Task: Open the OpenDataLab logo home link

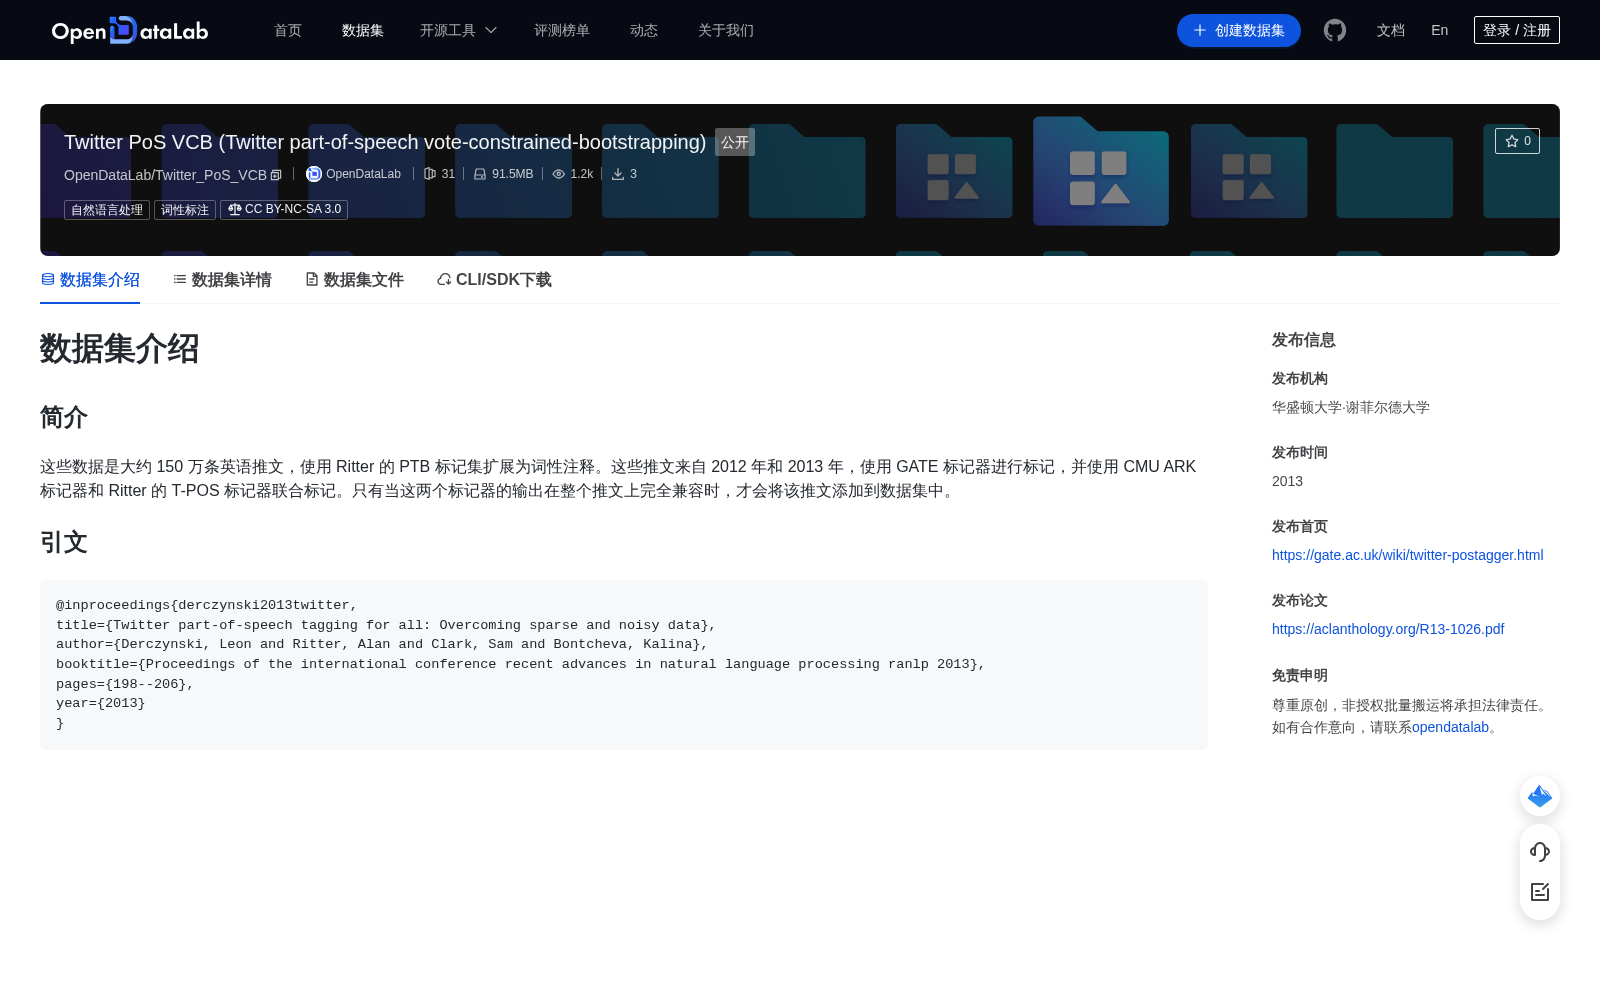Action: [x=130, y=30]
